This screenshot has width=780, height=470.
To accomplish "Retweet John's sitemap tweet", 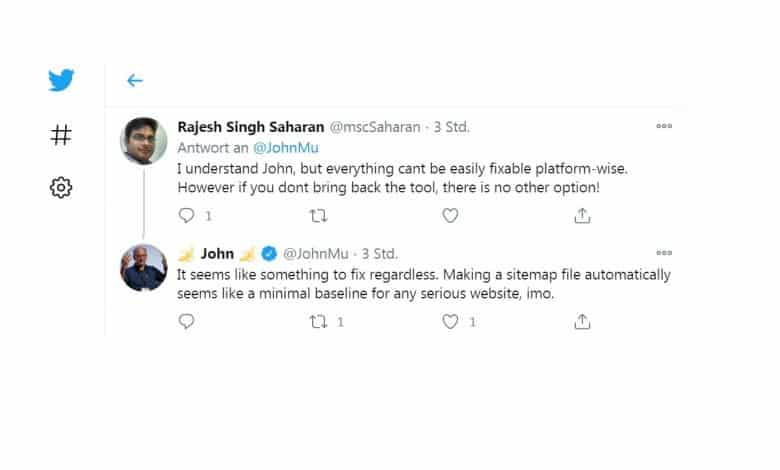I will click(318, 322).
